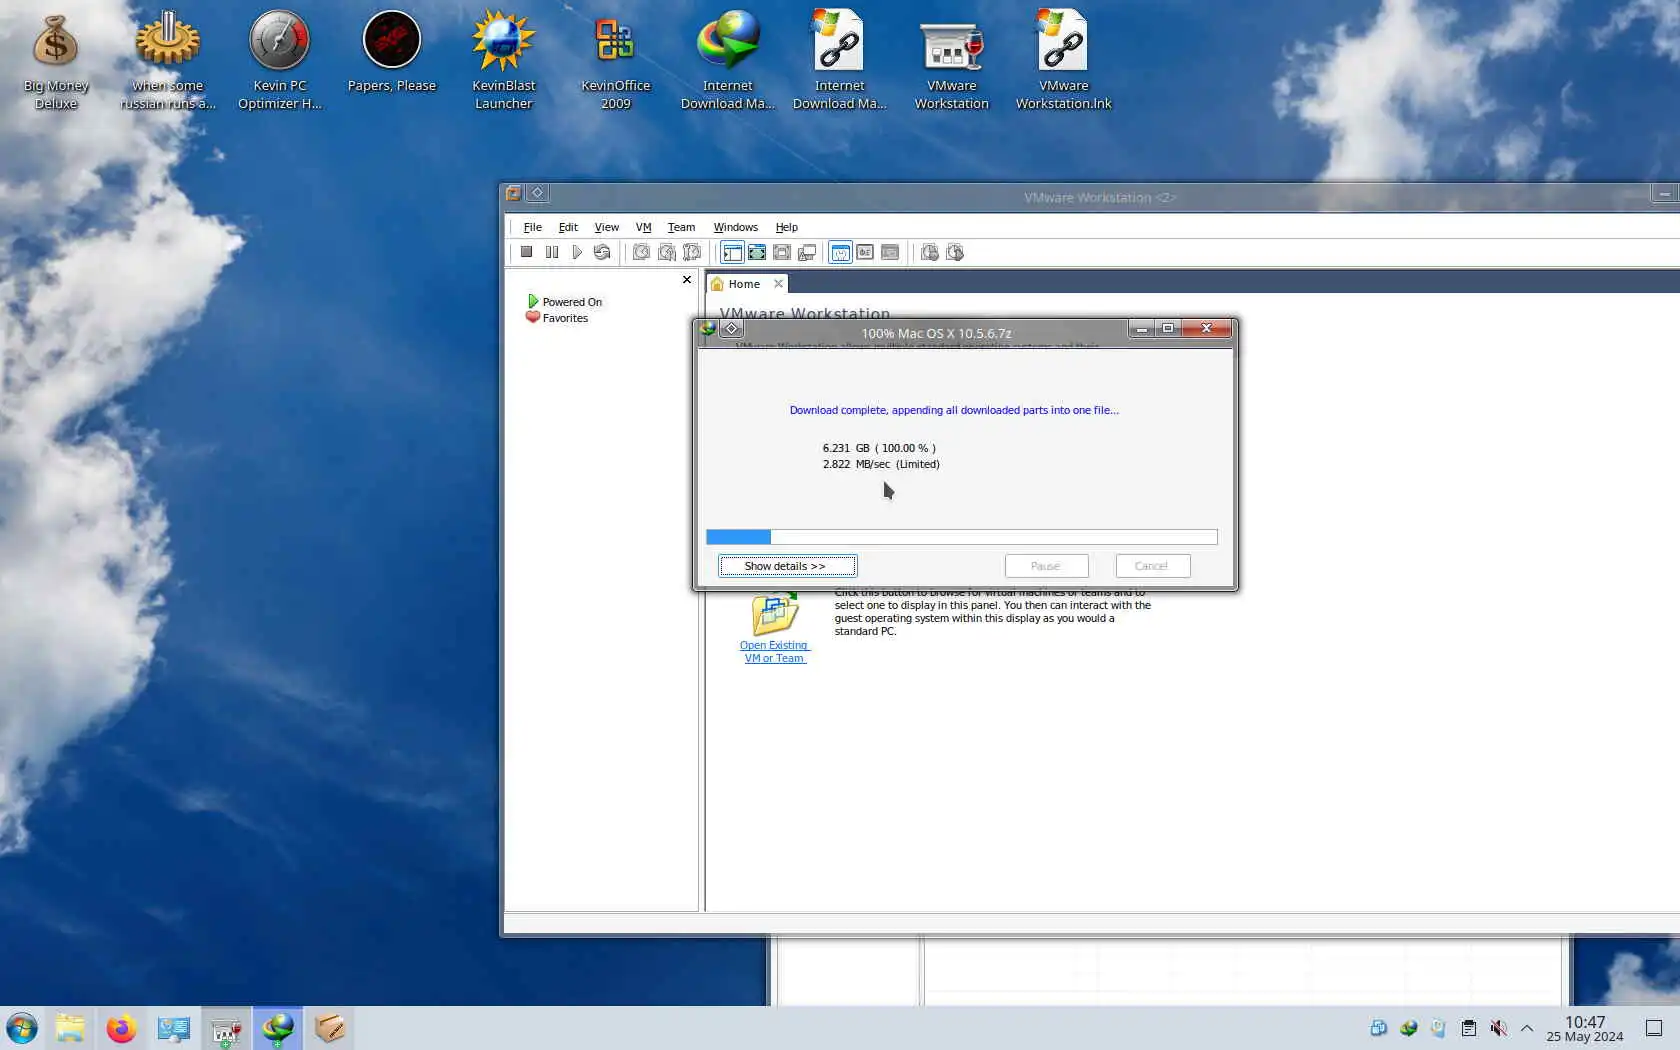
Task: Click the Open Existing VM folder icon
Action: point(775,613)
